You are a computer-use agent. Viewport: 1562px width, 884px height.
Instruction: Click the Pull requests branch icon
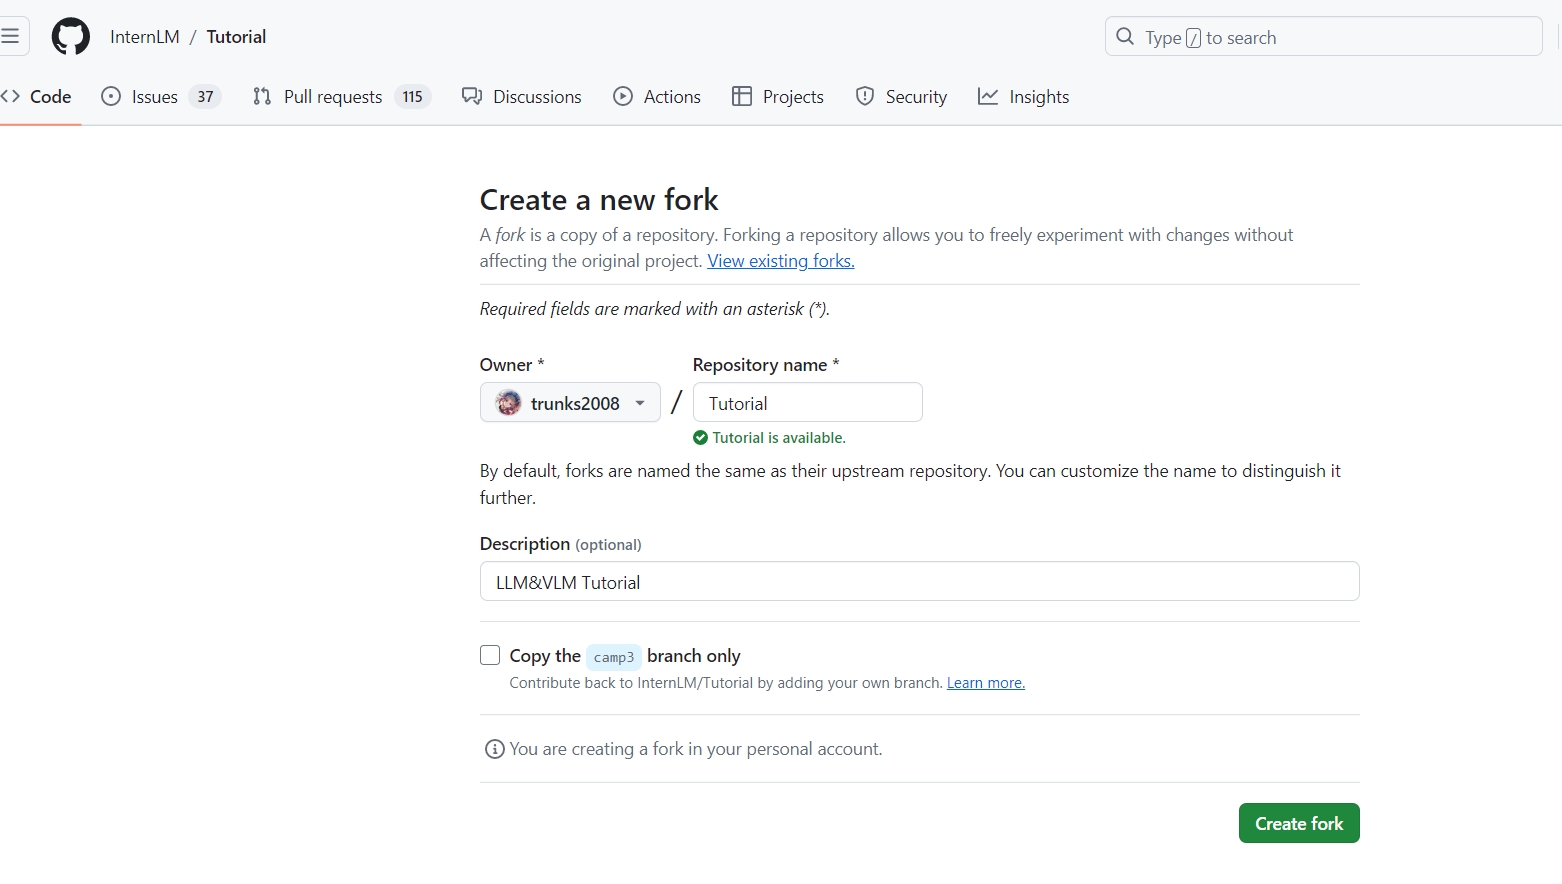262,96
